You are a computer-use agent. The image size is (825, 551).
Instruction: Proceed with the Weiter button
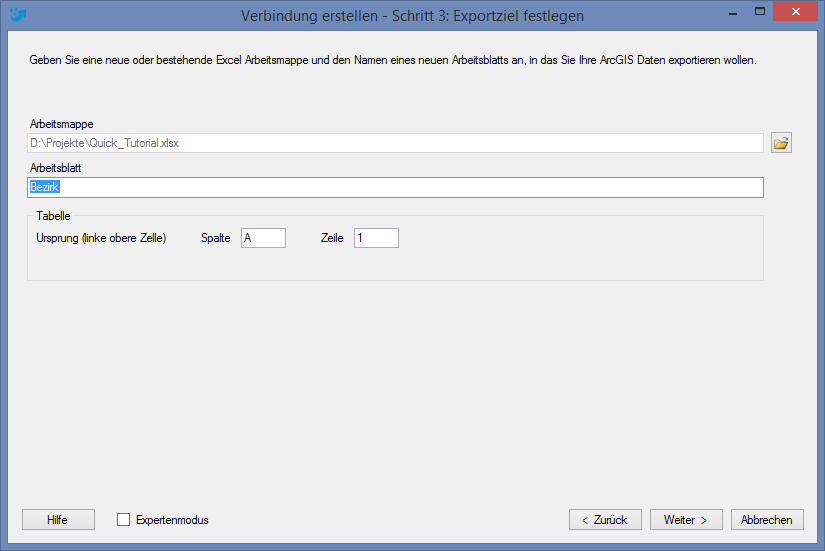pos(686,520)
